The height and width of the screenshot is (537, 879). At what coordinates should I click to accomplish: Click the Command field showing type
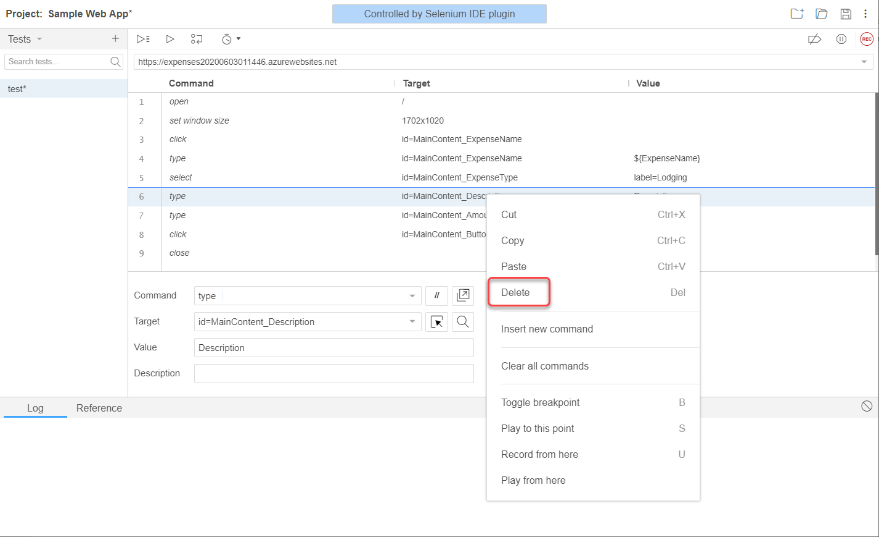click(307, 295)
